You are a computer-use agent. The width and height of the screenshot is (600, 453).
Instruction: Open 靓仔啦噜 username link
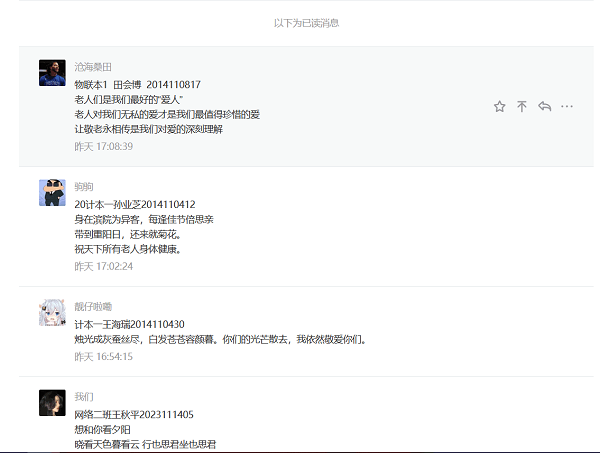[x=93, y=306]
